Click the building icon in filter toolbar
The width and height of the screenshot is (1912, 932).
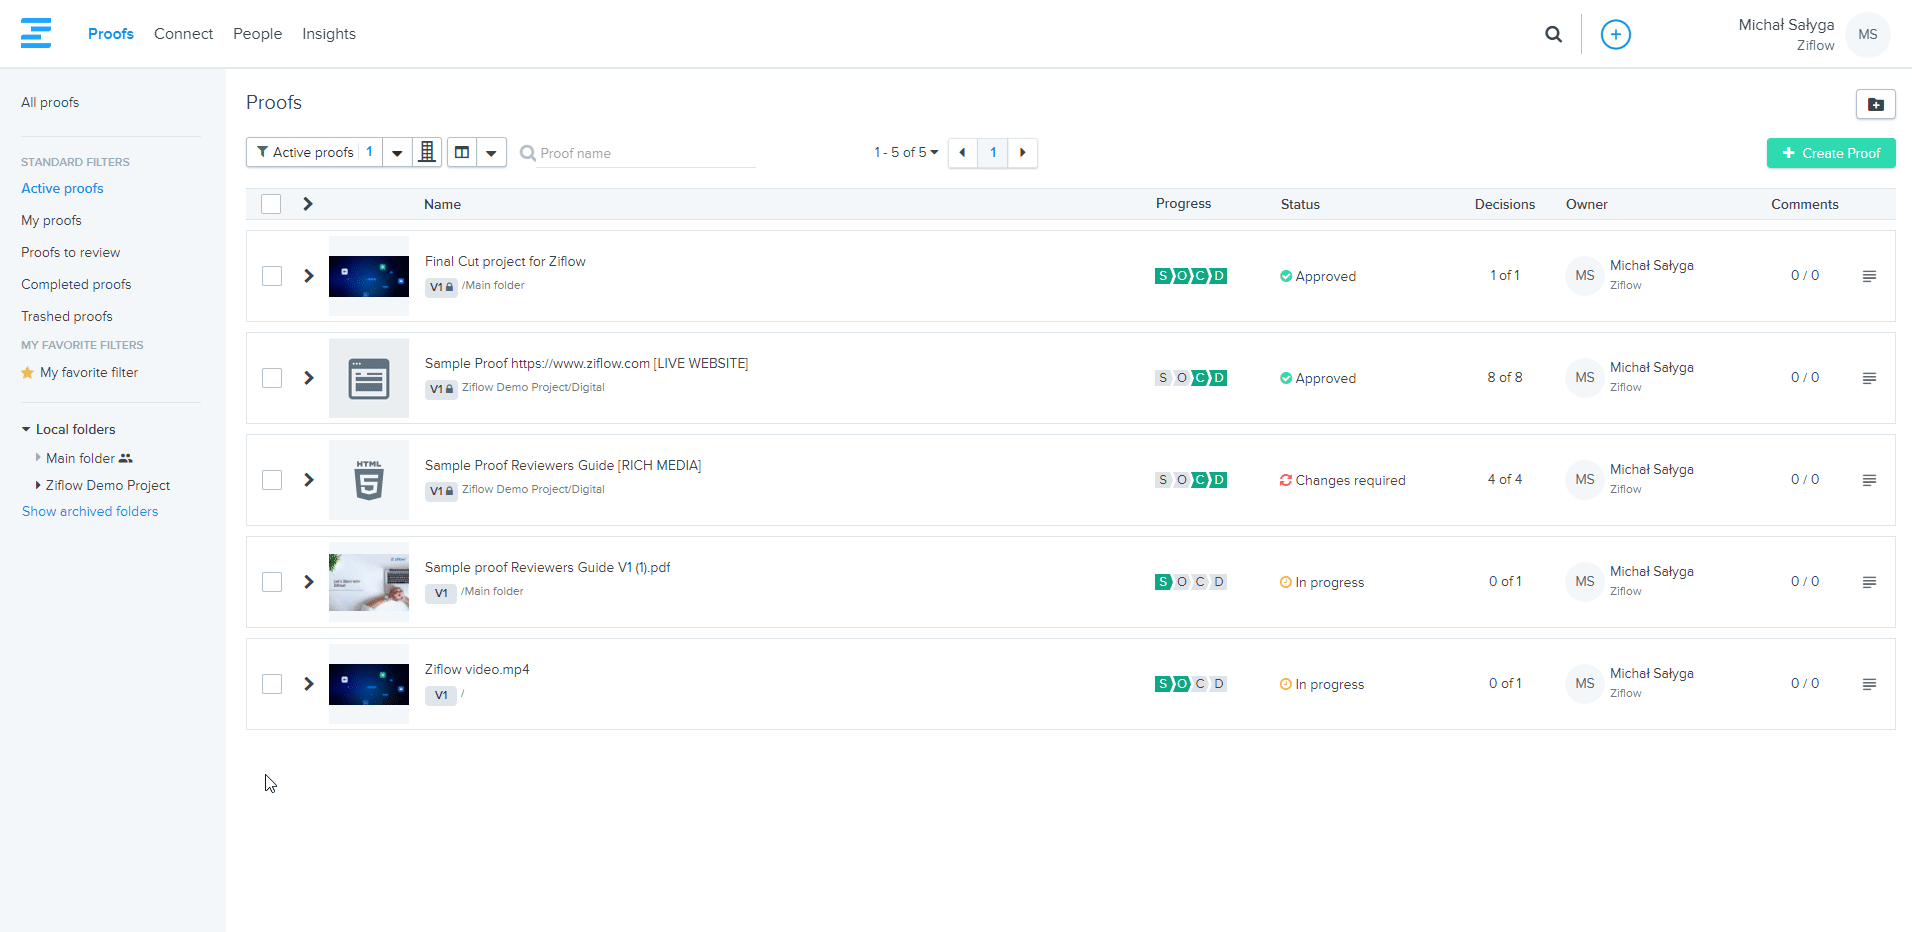427,152
